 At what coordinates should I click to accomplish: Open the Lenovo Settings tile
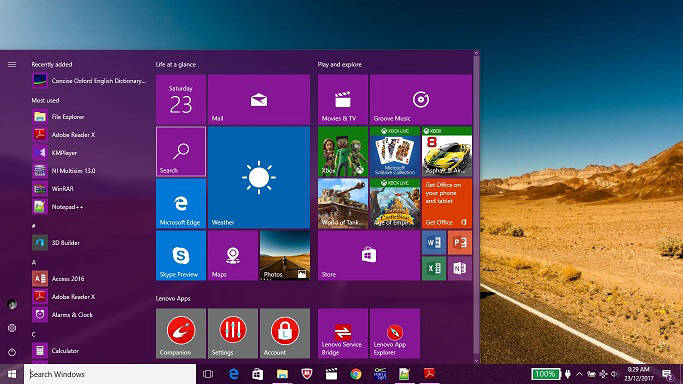(233, 333)
